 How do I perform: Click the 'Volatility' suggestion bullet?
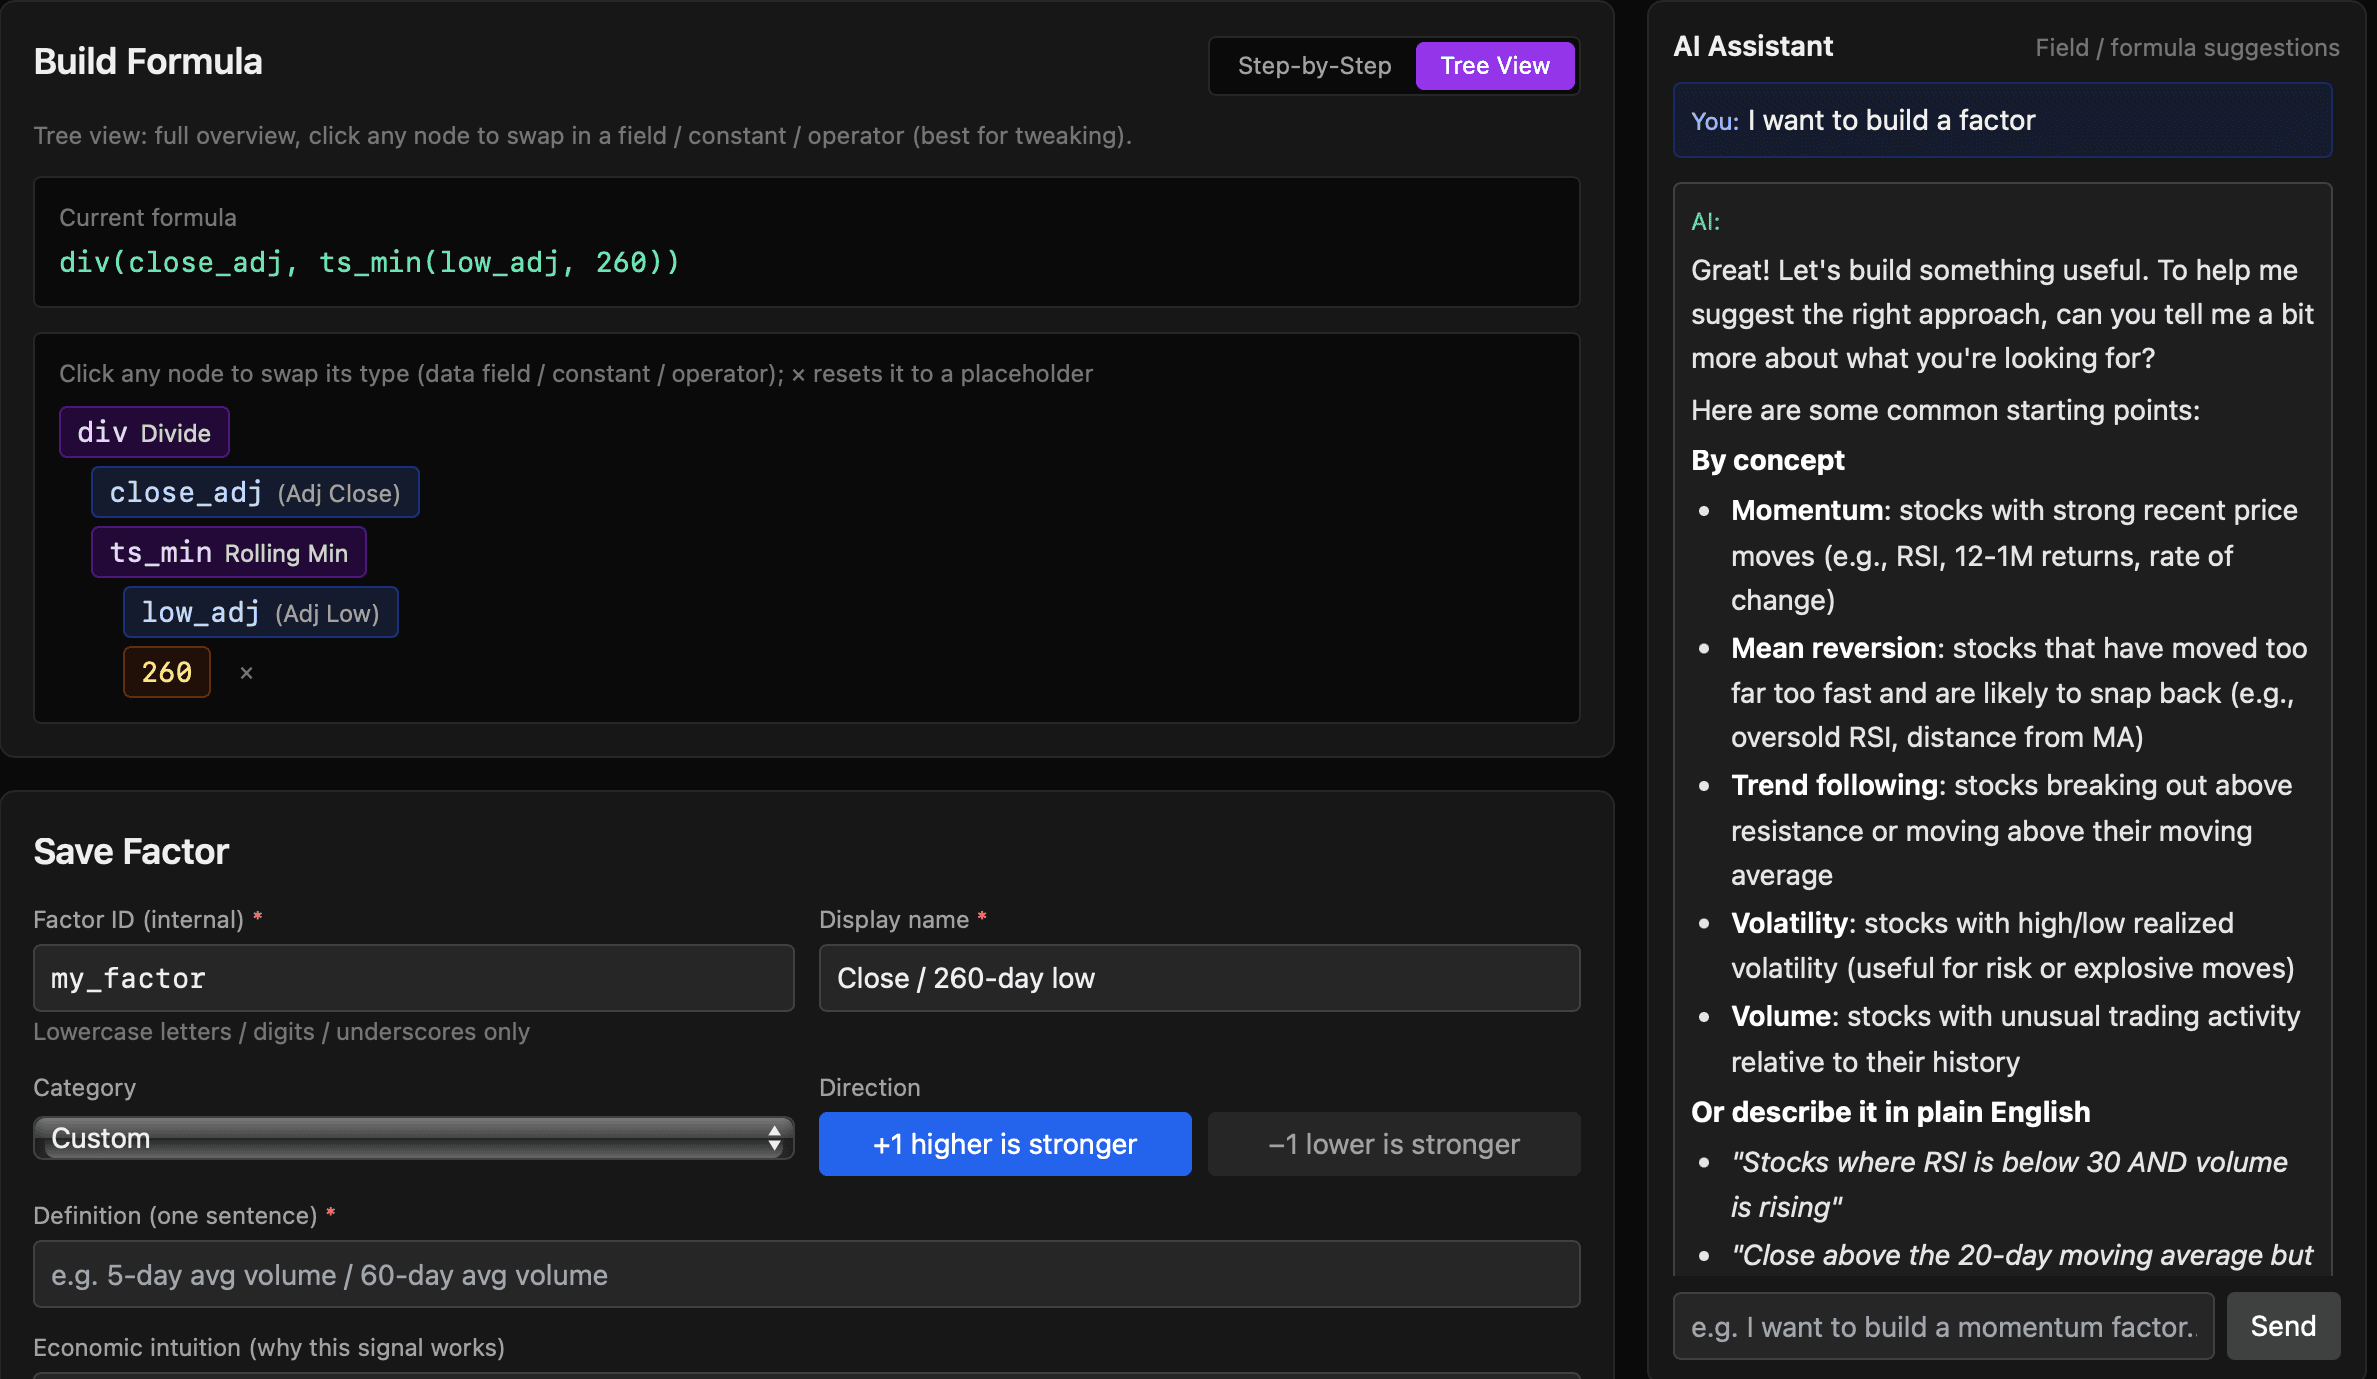pyautogui.click(x=2012, y=945)
